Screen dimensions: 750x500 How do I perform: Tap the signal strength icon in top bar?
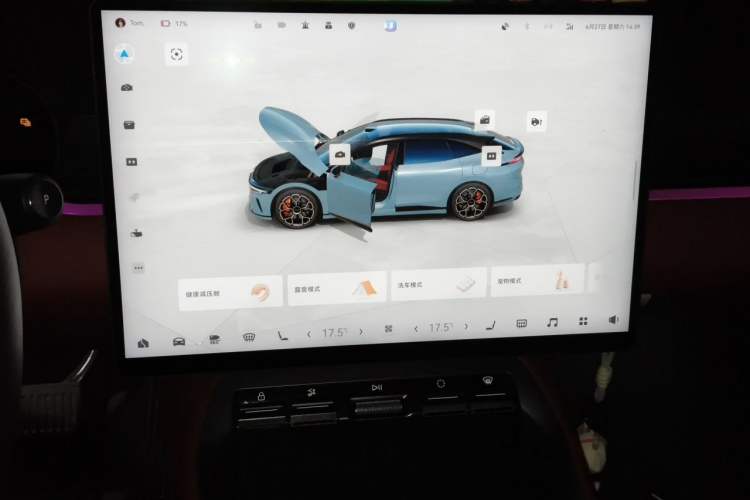[569, 27]
